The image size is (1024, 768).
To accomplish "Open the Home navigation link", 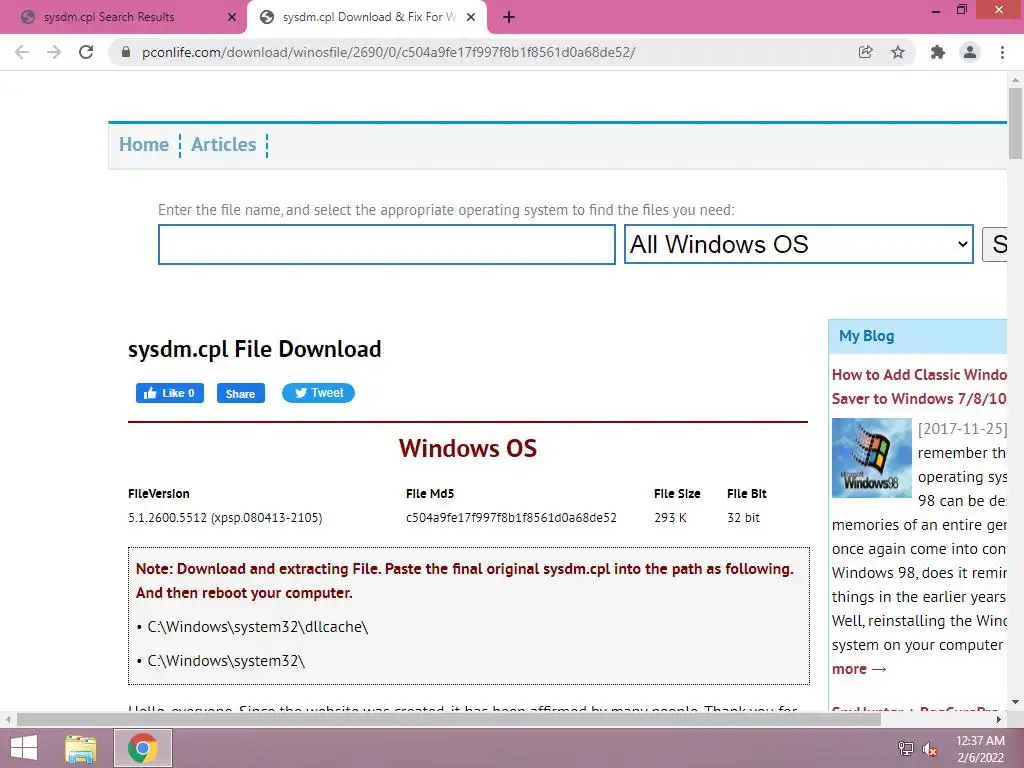I will click(x=144, y=144).
